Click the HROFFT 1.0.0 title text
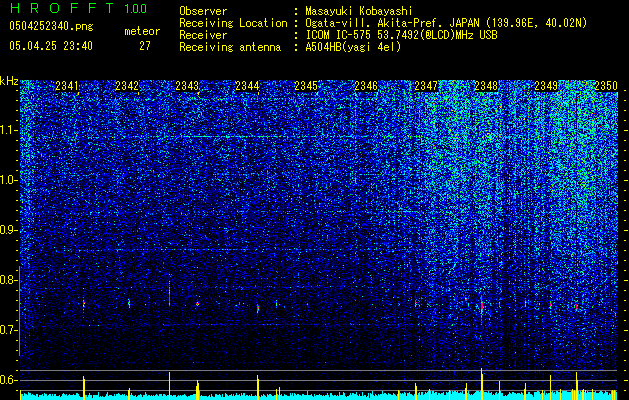This screenshot has width=629, height=400. pos(78,8)
